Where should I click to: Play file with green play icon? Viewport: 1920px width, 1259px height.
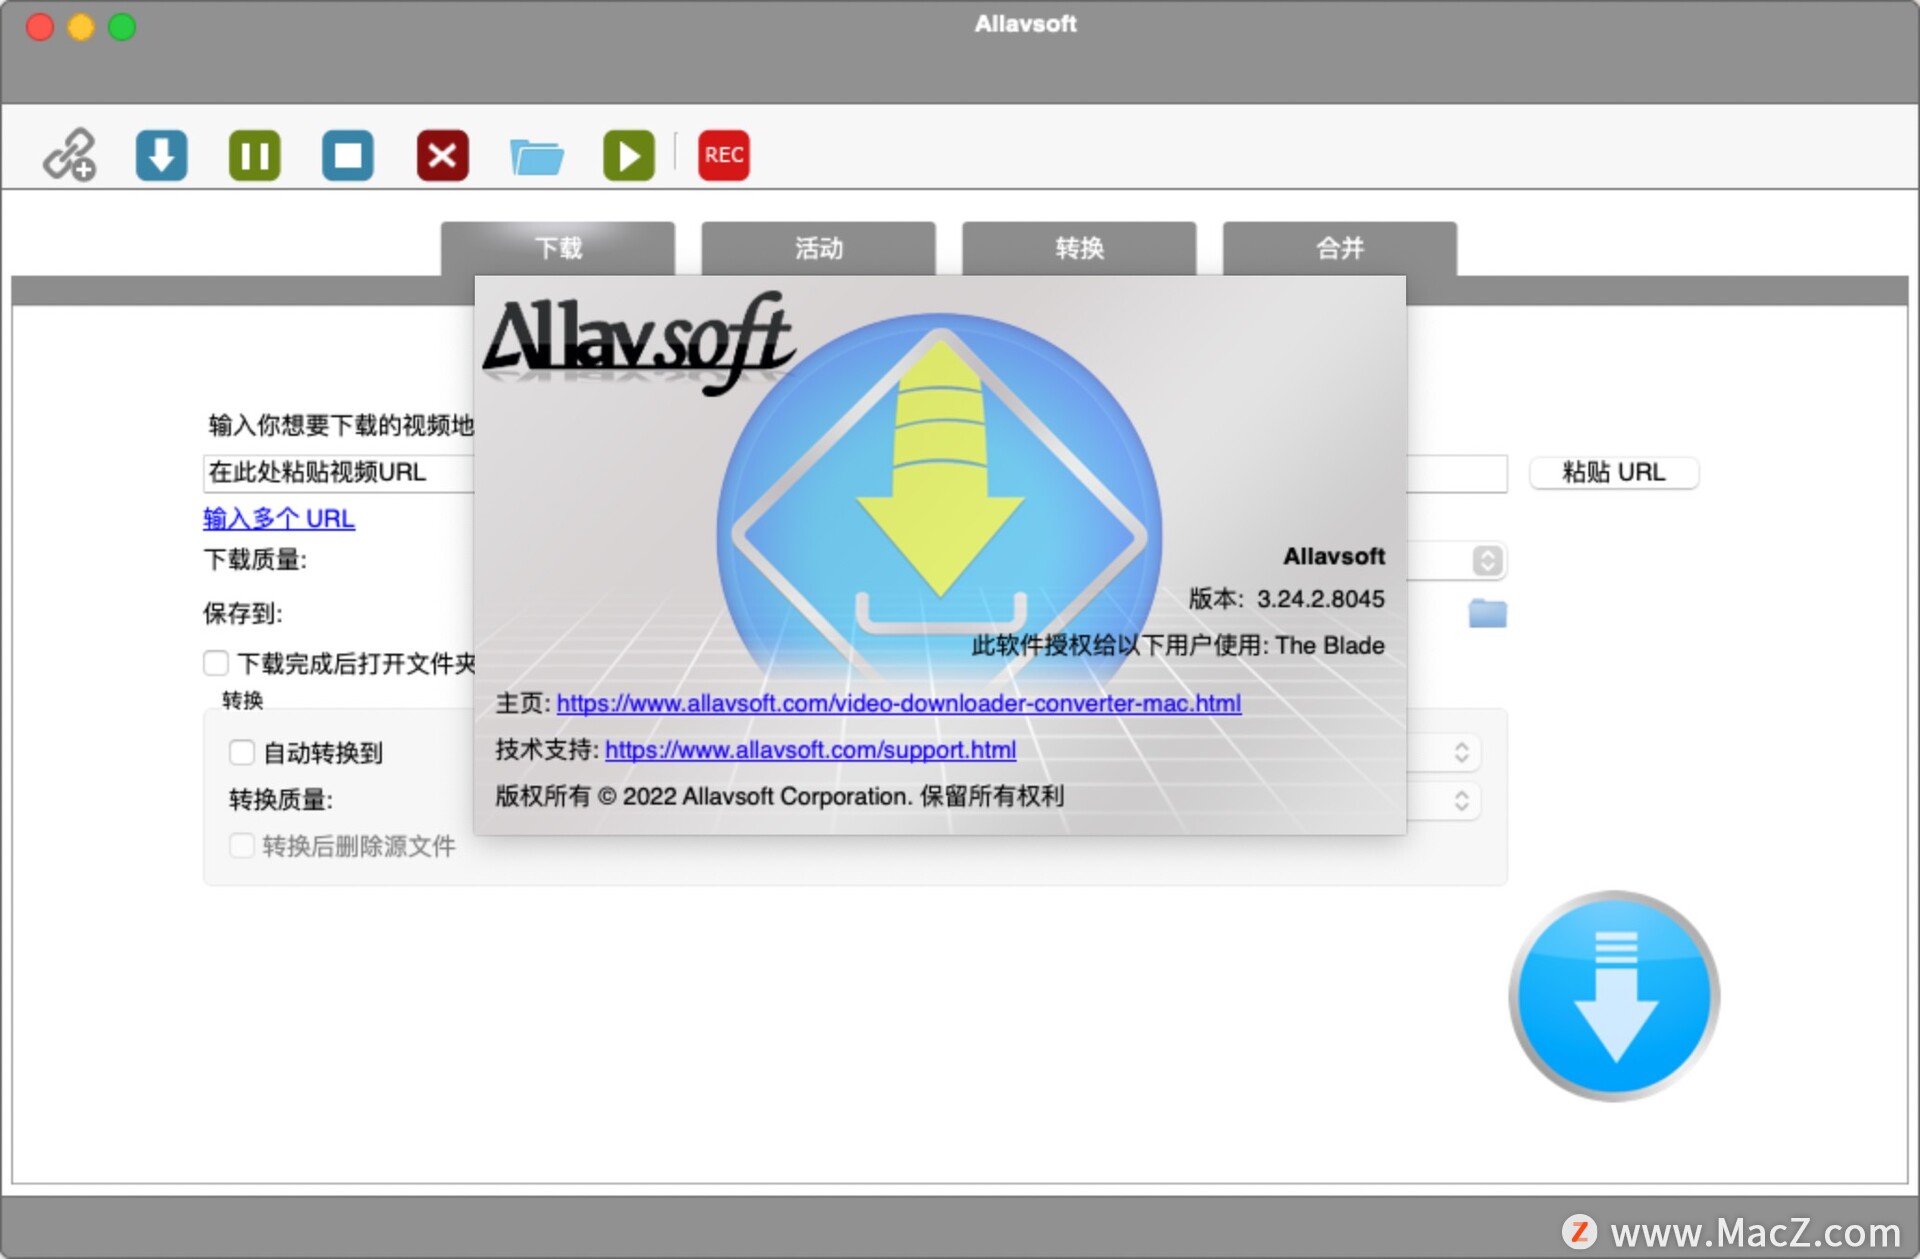(x=629, y=155)
